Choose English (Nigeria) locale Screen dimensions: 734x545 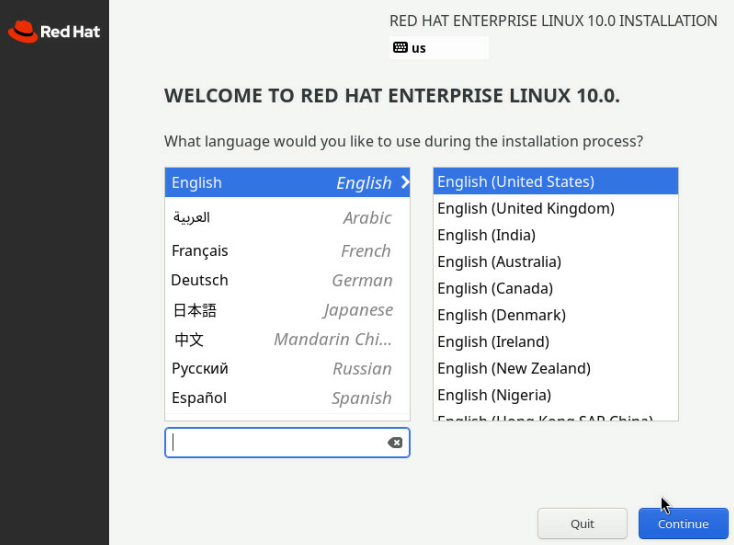(x=556, y=395)
